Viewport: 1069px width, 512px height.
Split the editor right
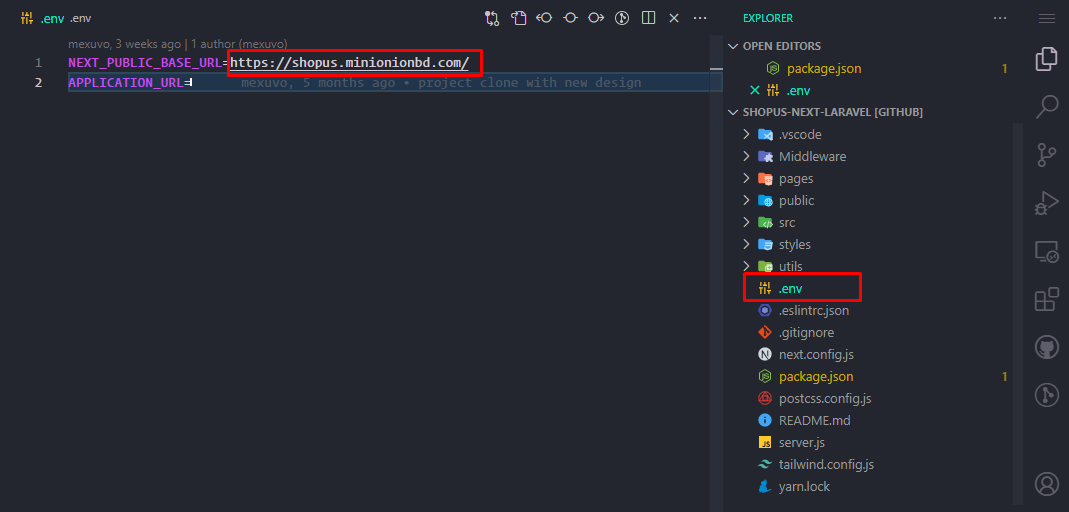coord(648,18)
